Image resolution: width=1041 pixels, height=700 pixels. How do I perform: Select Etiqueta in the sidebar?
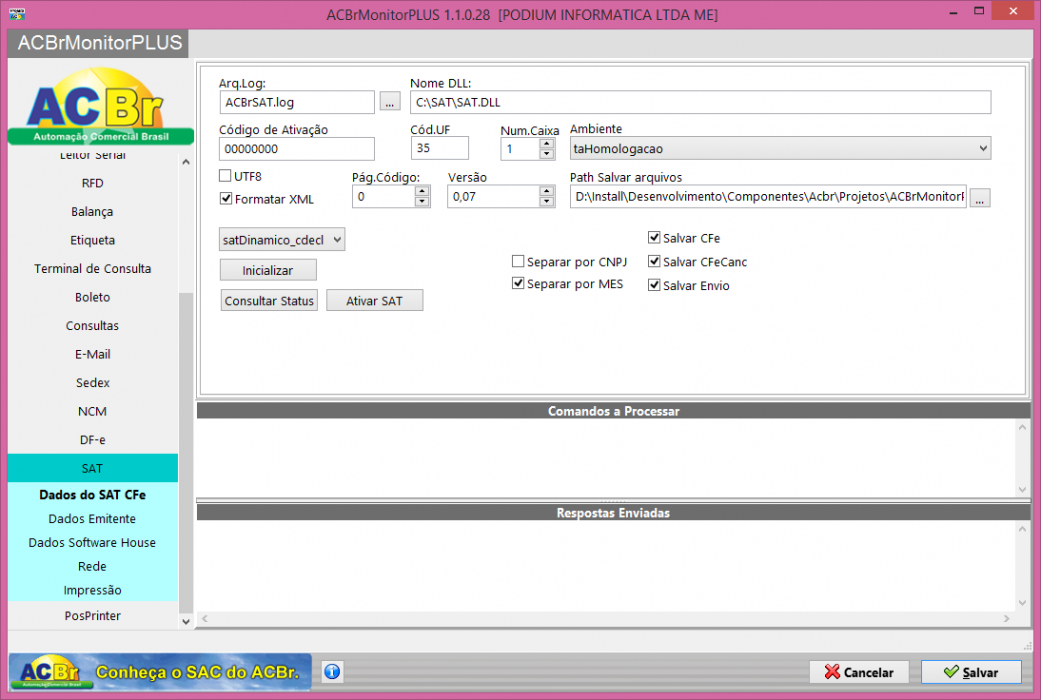click(93, 240)
